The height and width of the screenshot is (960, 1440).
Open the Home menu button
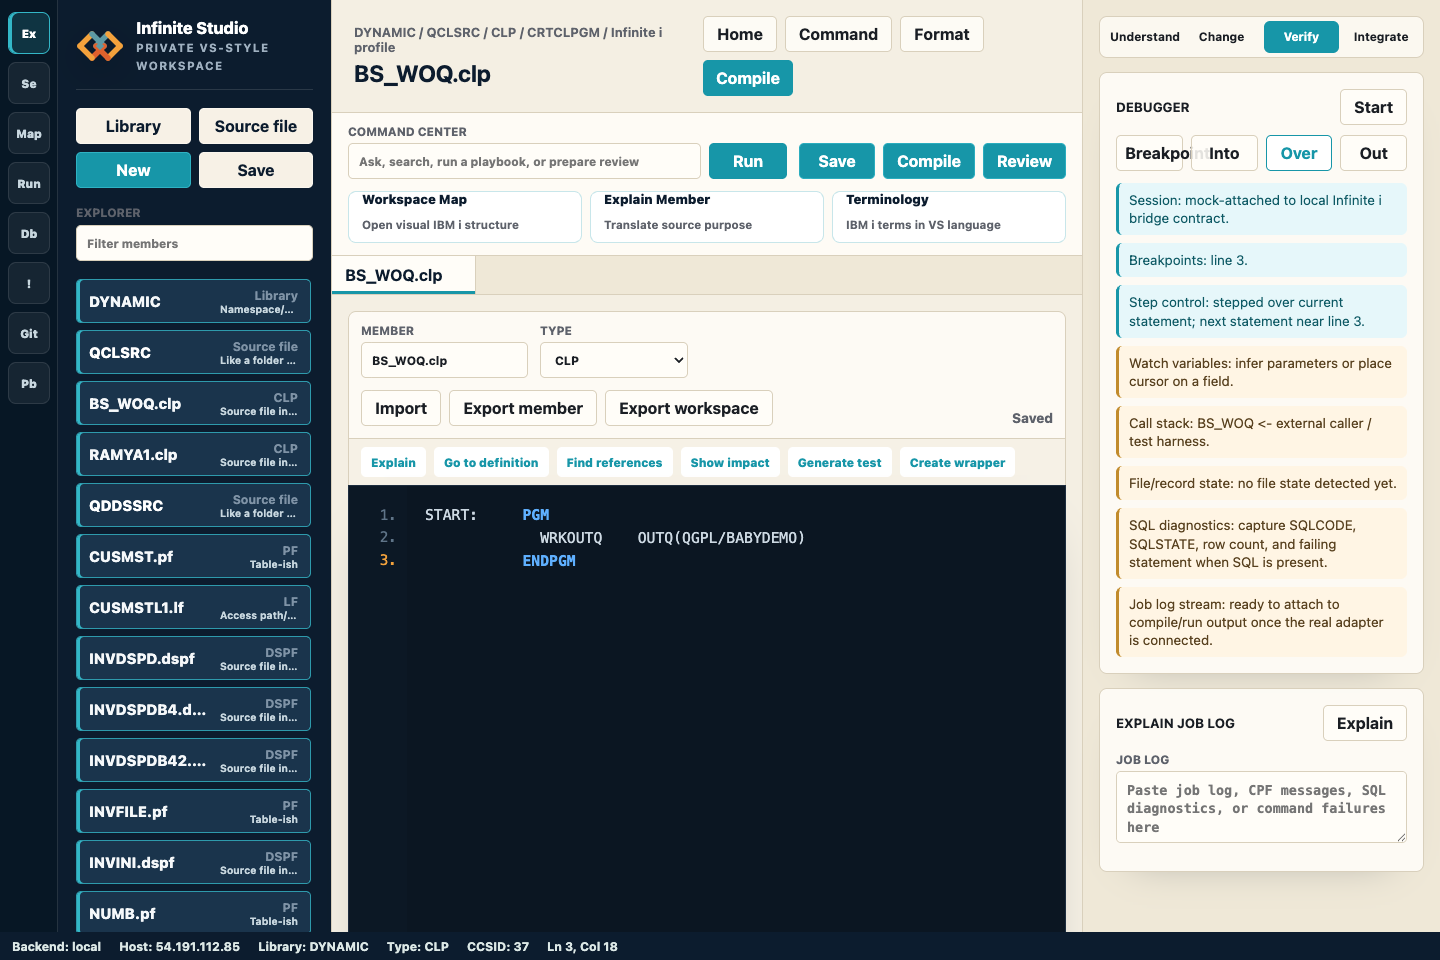click(x=740, y=34)
